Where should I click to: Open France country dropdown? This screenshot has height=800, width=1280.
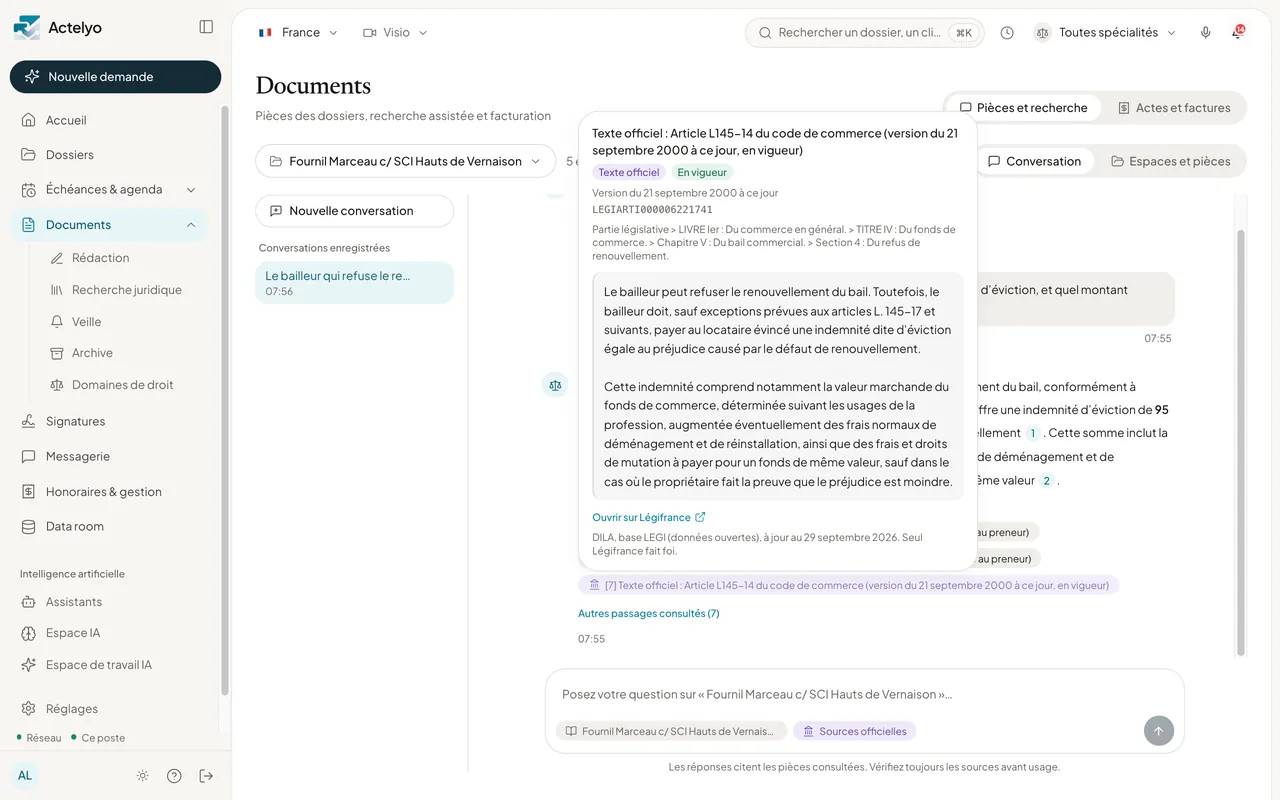298,33
